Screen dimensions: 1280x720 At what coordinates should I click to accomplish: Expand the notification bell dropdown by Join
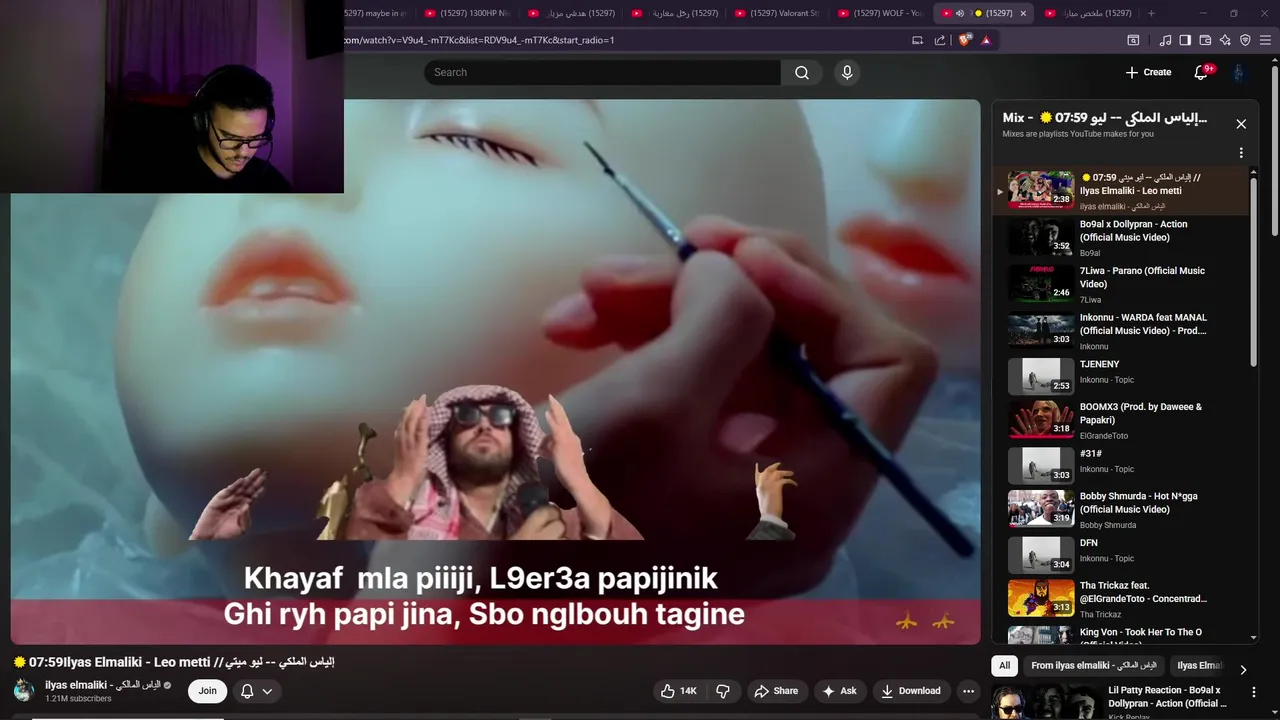[x=267, y=691]
